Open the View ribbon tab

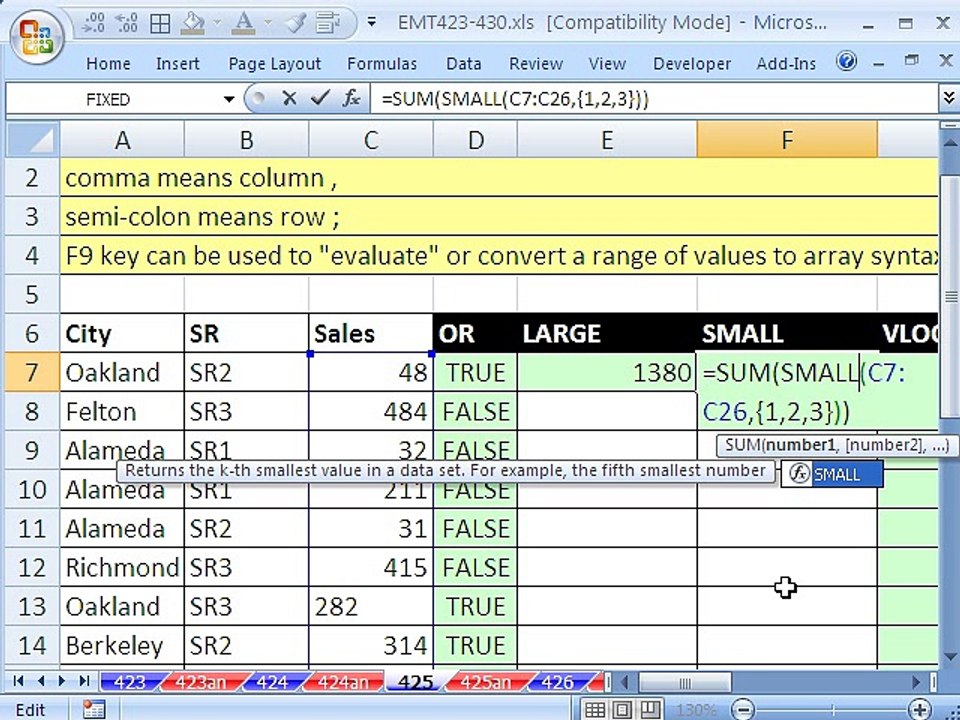607,64
